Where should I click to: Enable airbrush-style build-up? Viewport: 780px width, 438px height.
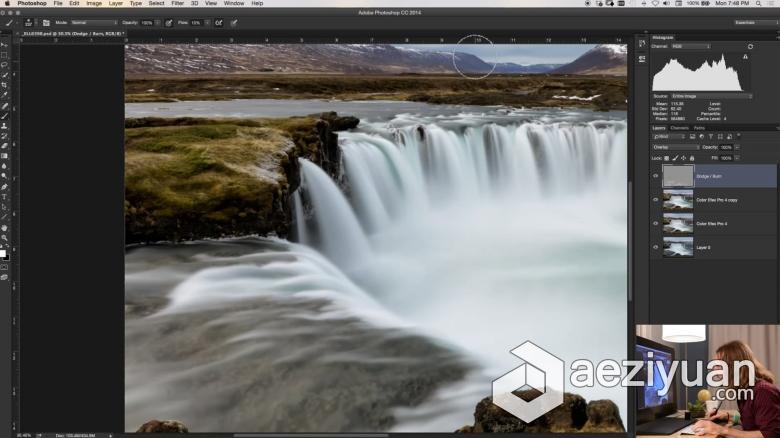218,22
